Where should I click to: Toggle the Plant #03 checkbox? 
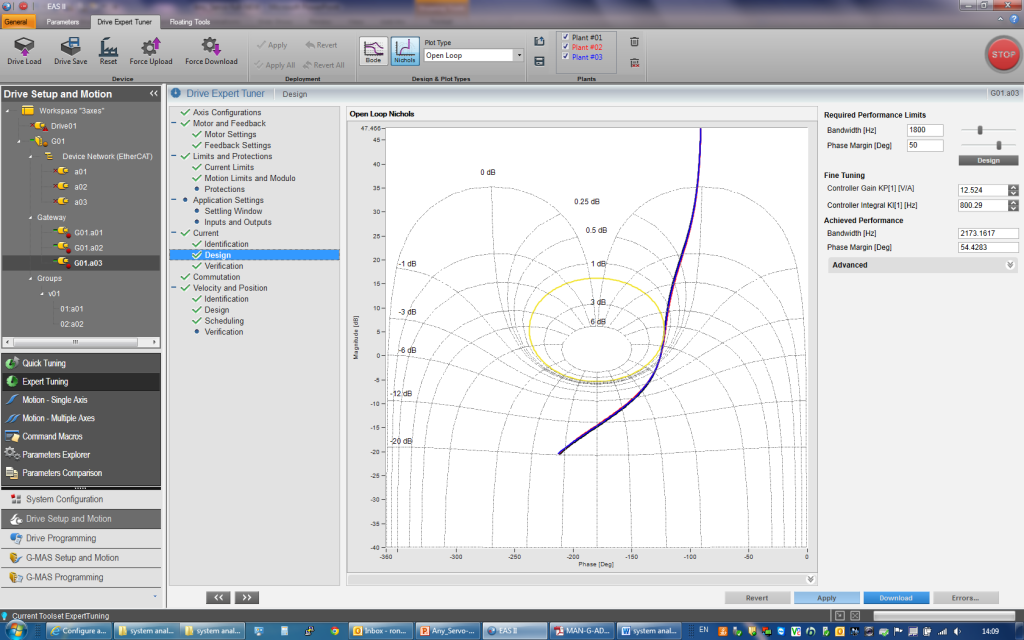click(566, 57)
